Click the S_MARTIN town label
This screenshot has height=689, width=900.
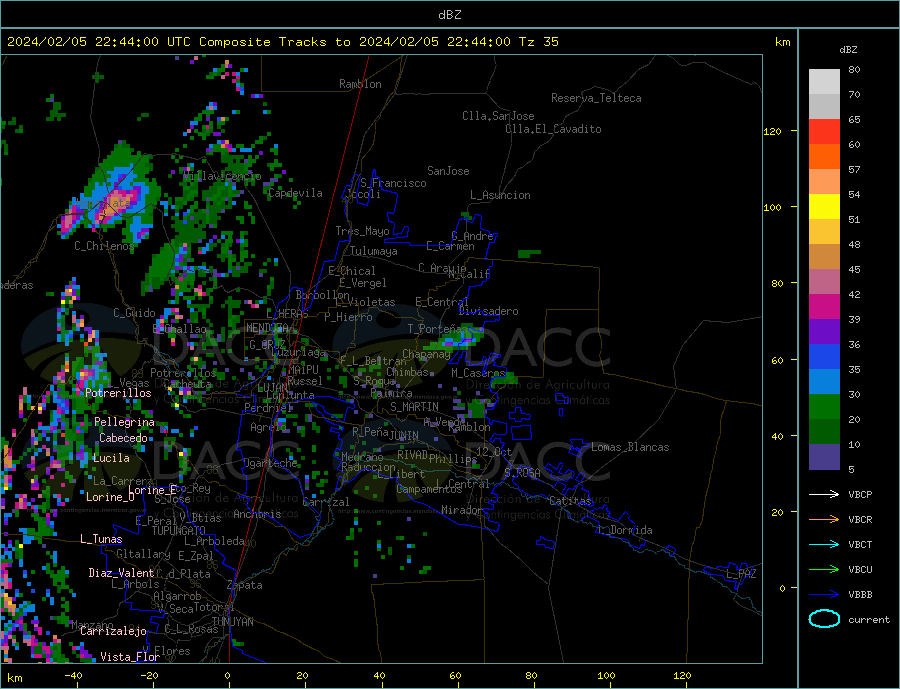click(x=414, y=407)
